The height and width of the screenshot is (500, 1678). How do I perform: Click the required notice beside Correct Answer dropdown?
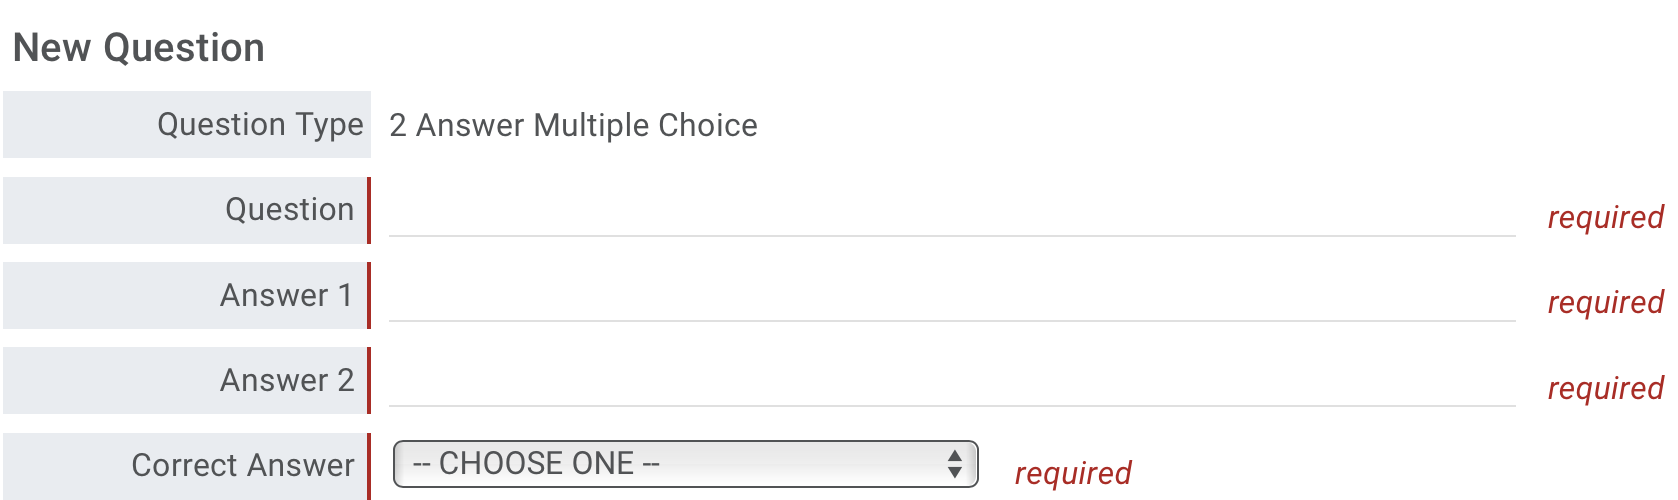click(x=1073, y=473)
